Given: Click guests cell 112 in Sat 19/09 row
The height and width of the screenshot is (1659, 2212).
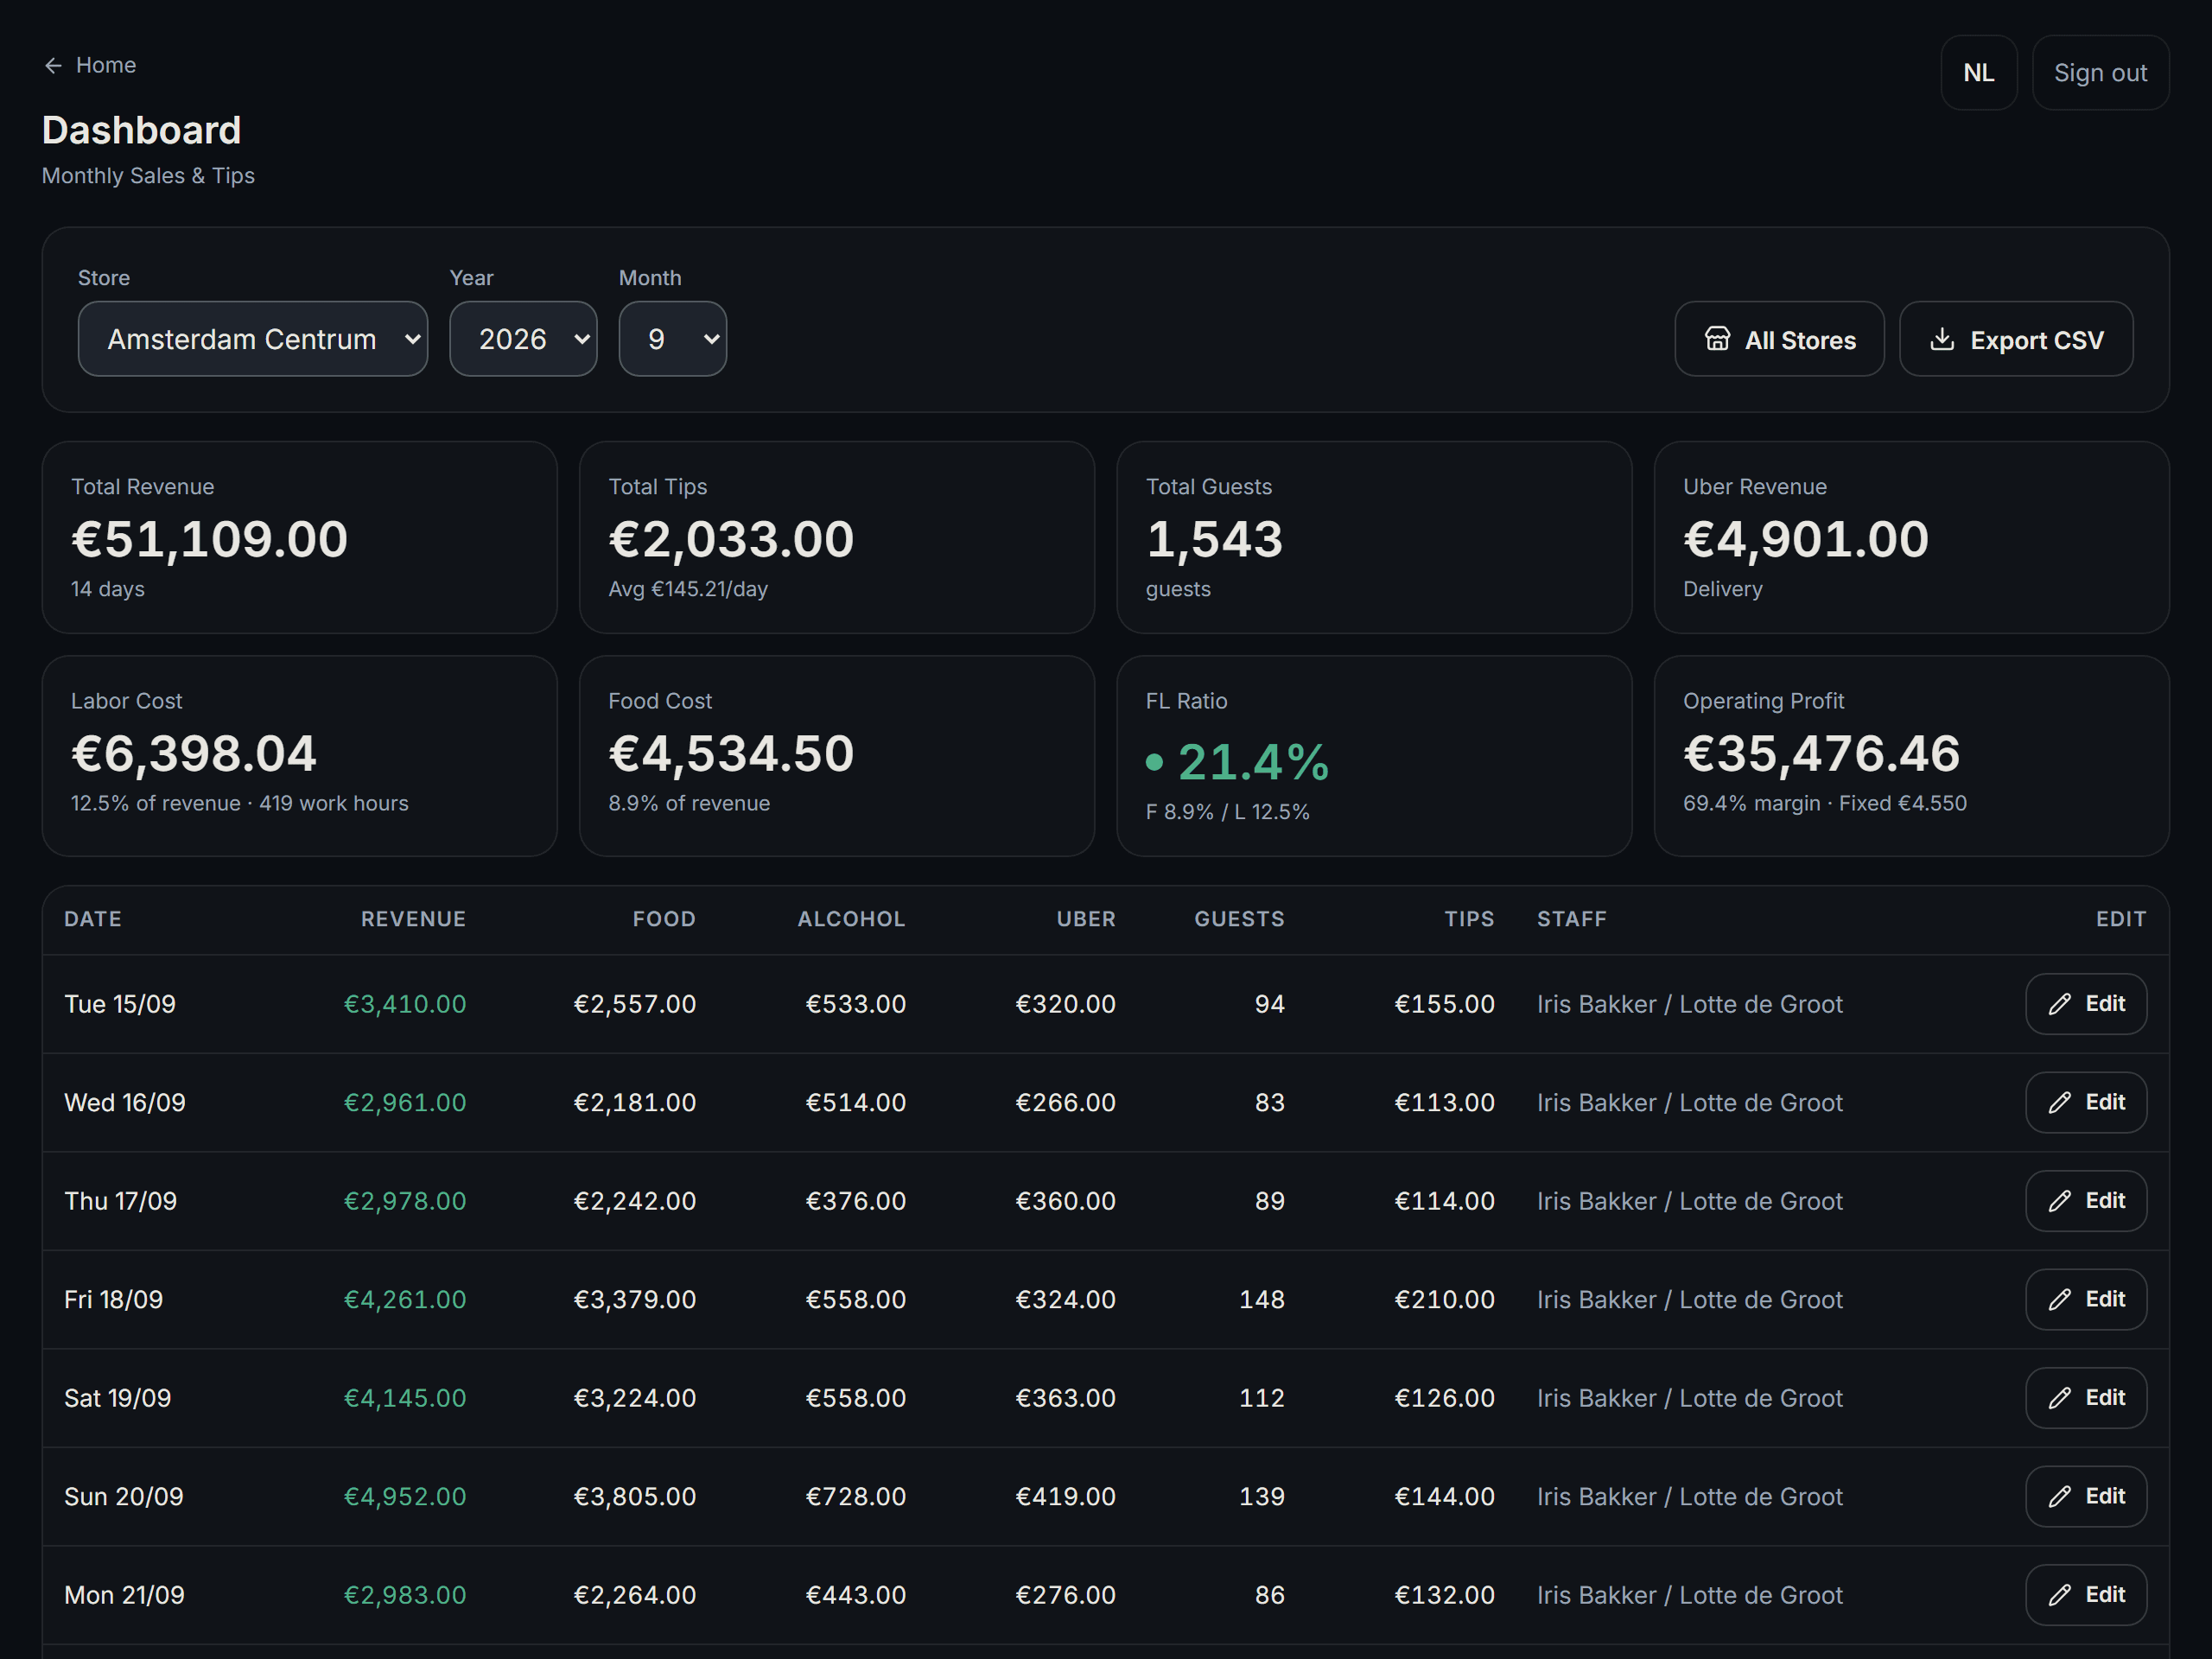Looking at the screenshot, I should point(1262,1398).
